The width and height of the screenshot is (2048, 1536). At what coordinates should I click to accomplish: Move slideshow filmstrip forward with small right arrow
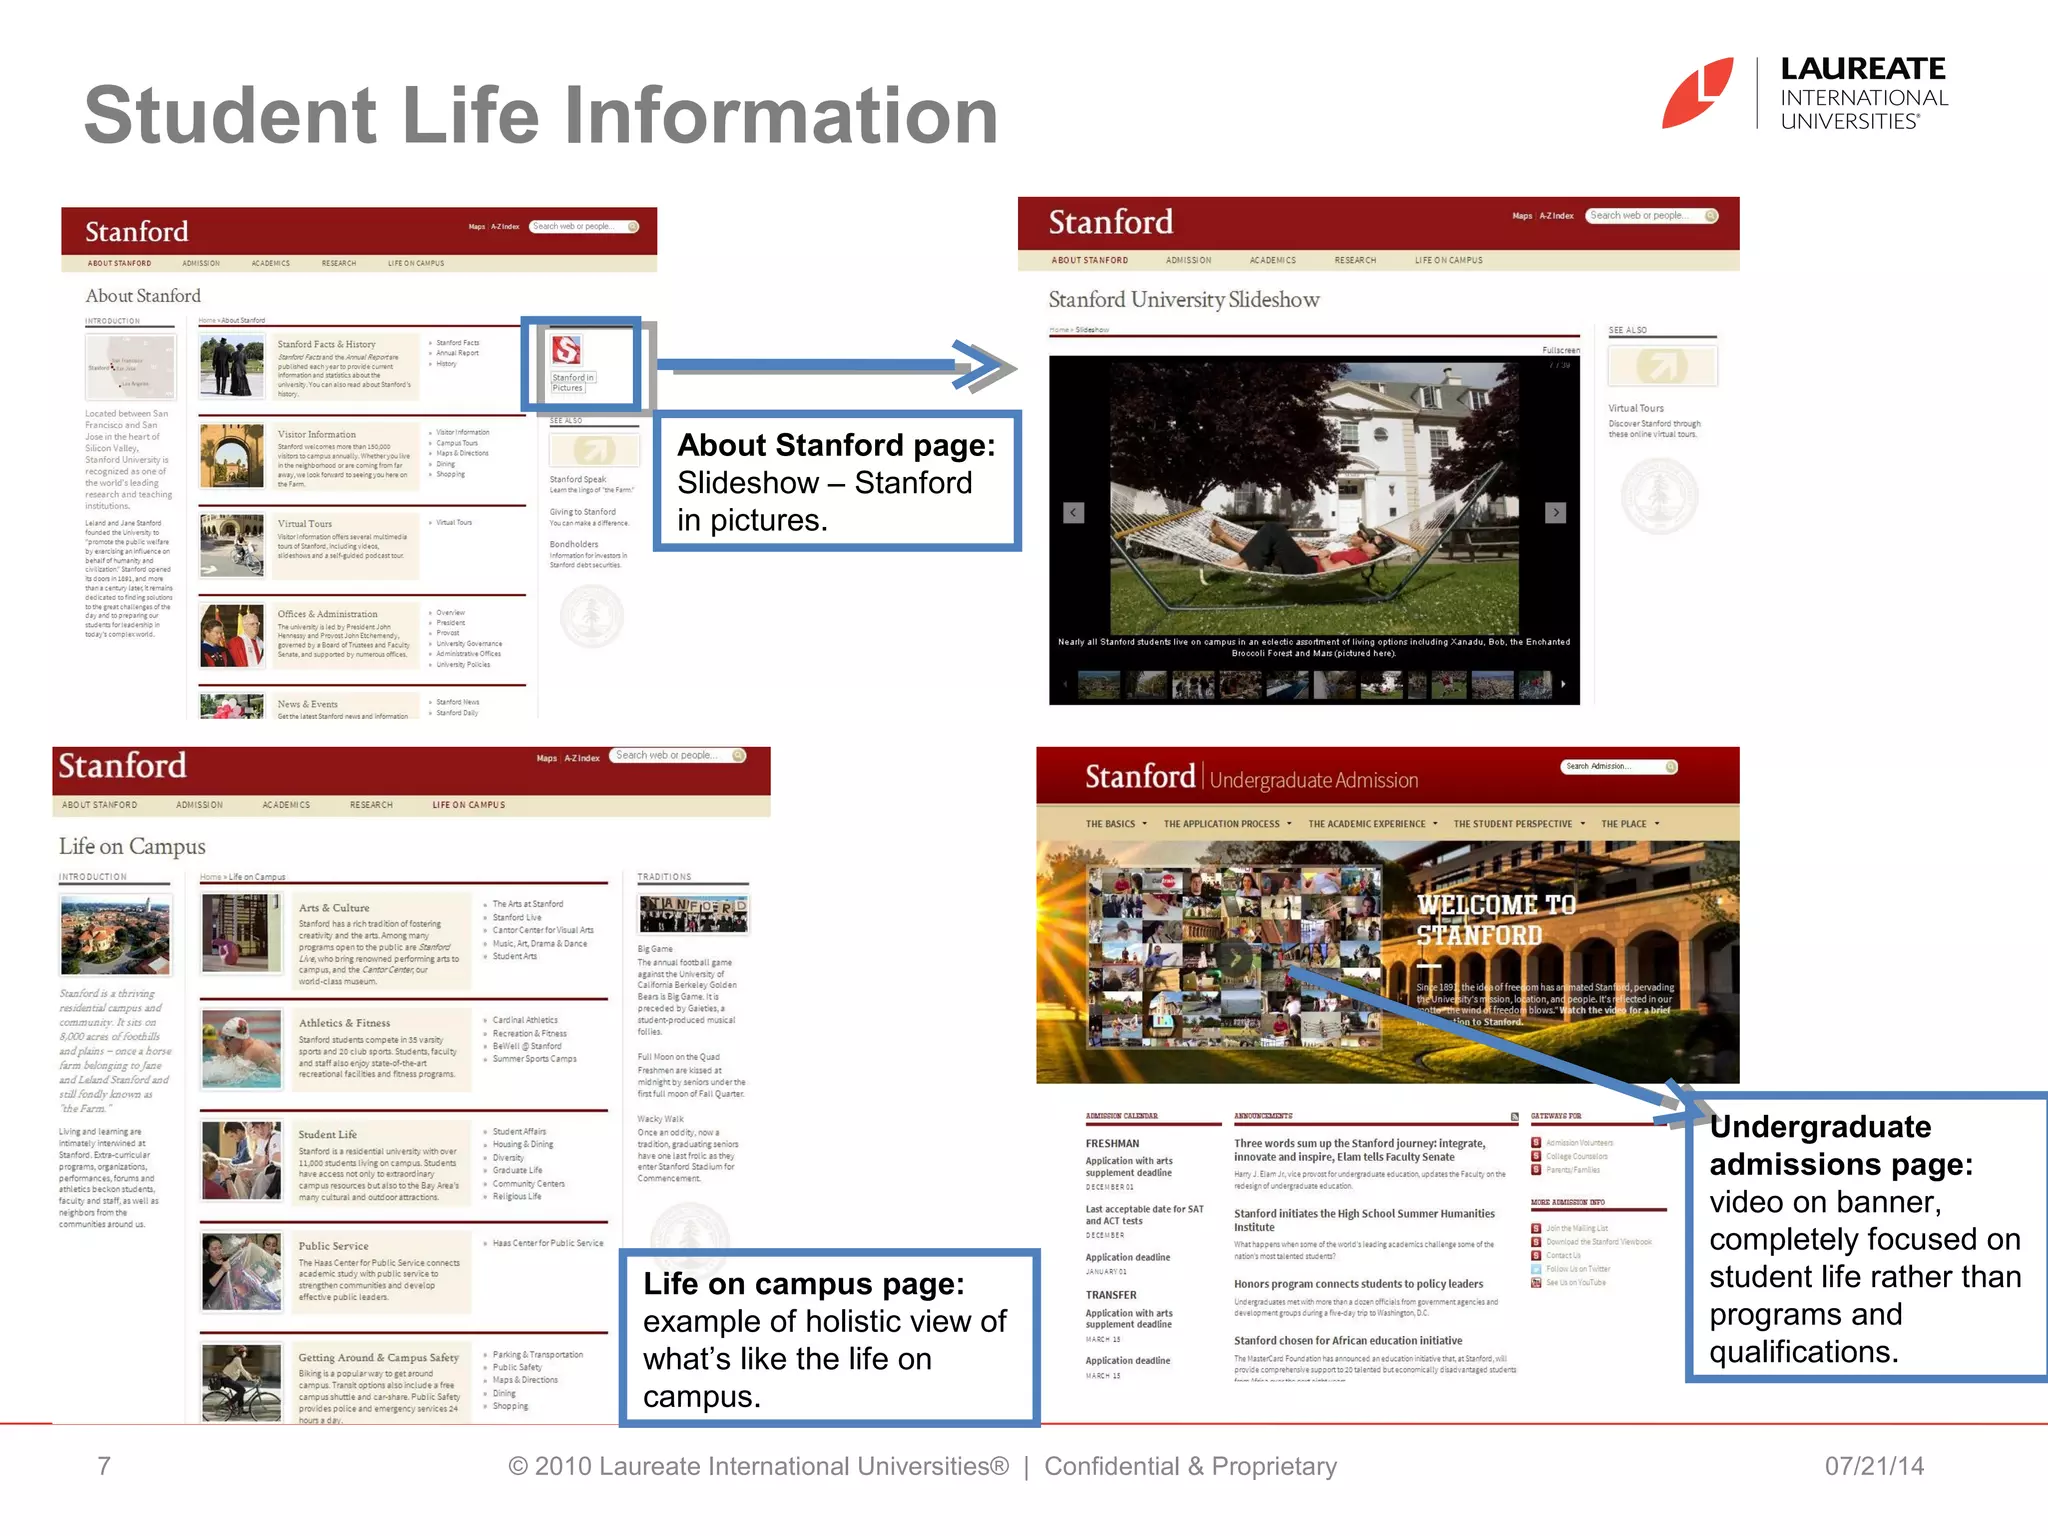[1563, 685]
